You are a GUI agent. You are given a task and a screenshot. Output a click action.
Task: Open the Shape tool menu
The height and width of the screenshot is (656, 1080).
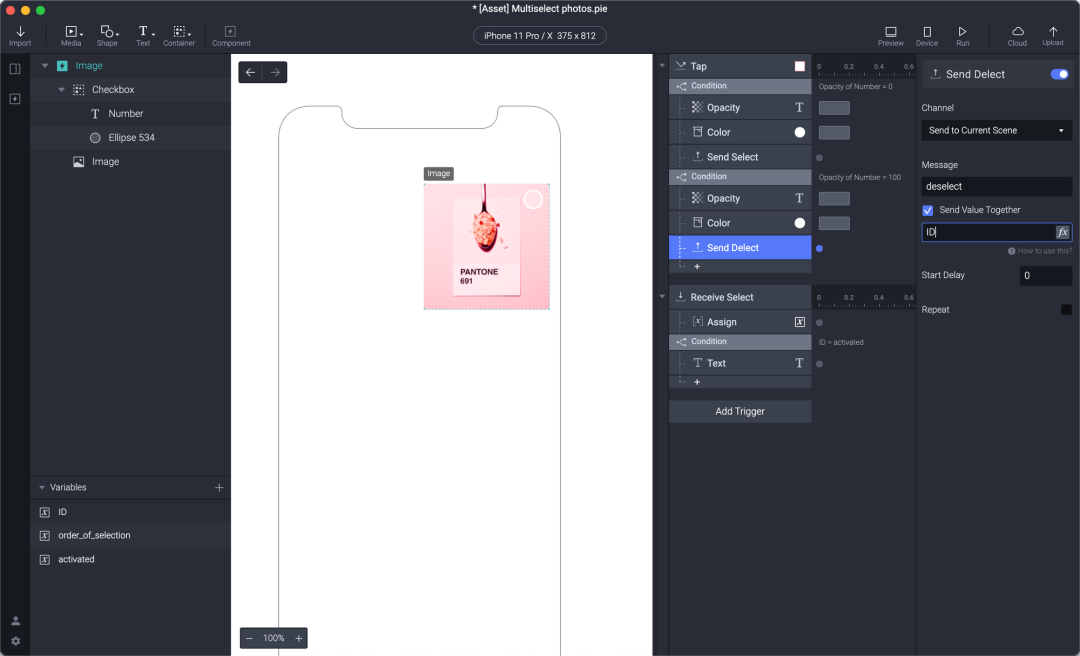[107, 36]
